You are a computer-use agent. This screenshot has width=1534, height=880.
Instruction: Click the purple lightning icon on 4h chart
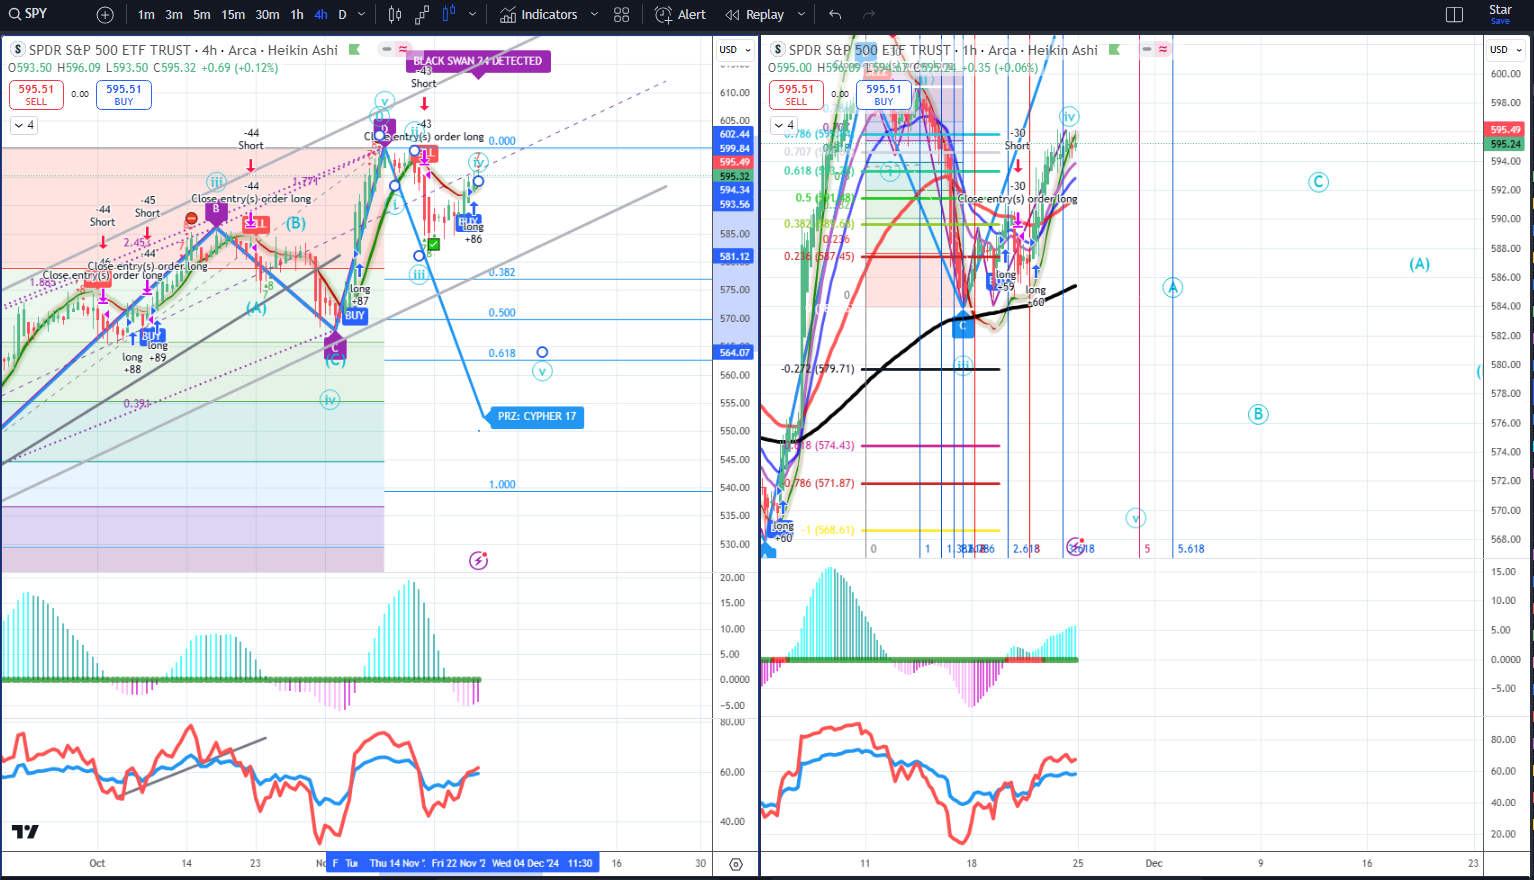tap(478, 560)
